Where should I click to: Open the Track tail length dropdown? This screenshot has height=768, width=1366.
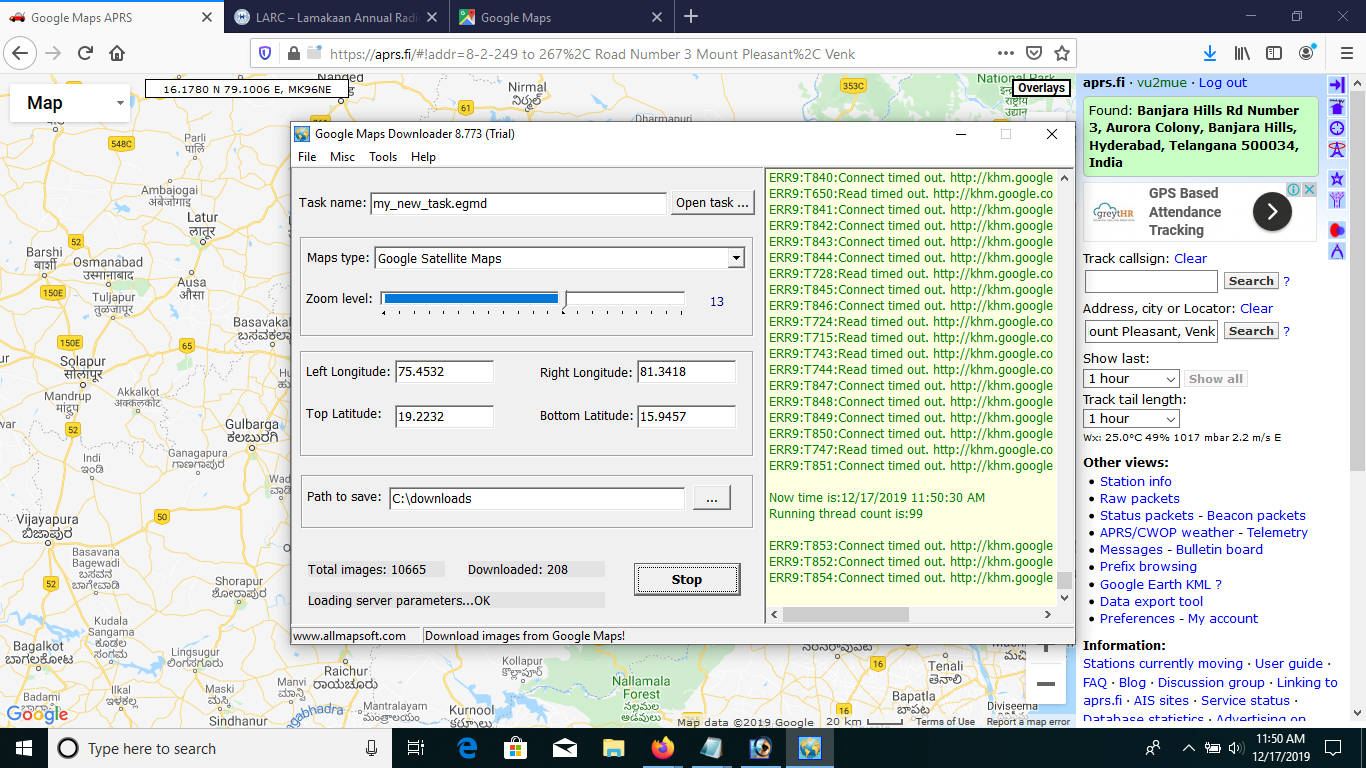point(1131,419)
